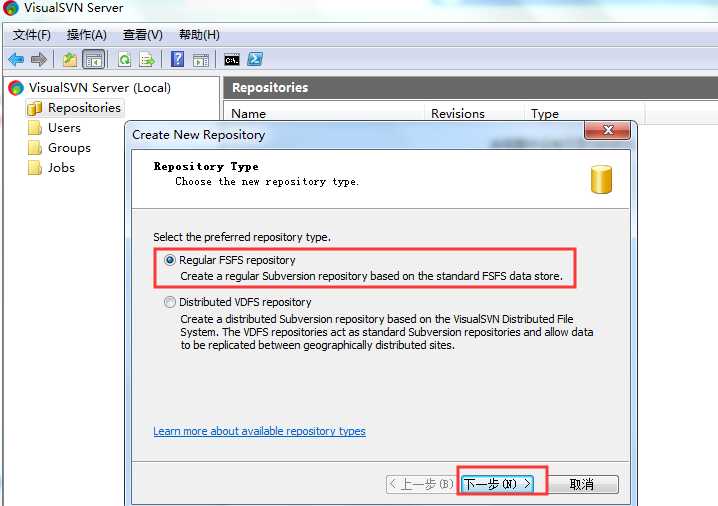The width and height of the screenshot is (718, 506).
Task: Click the Export list toolbar icon
Action: 147,60
